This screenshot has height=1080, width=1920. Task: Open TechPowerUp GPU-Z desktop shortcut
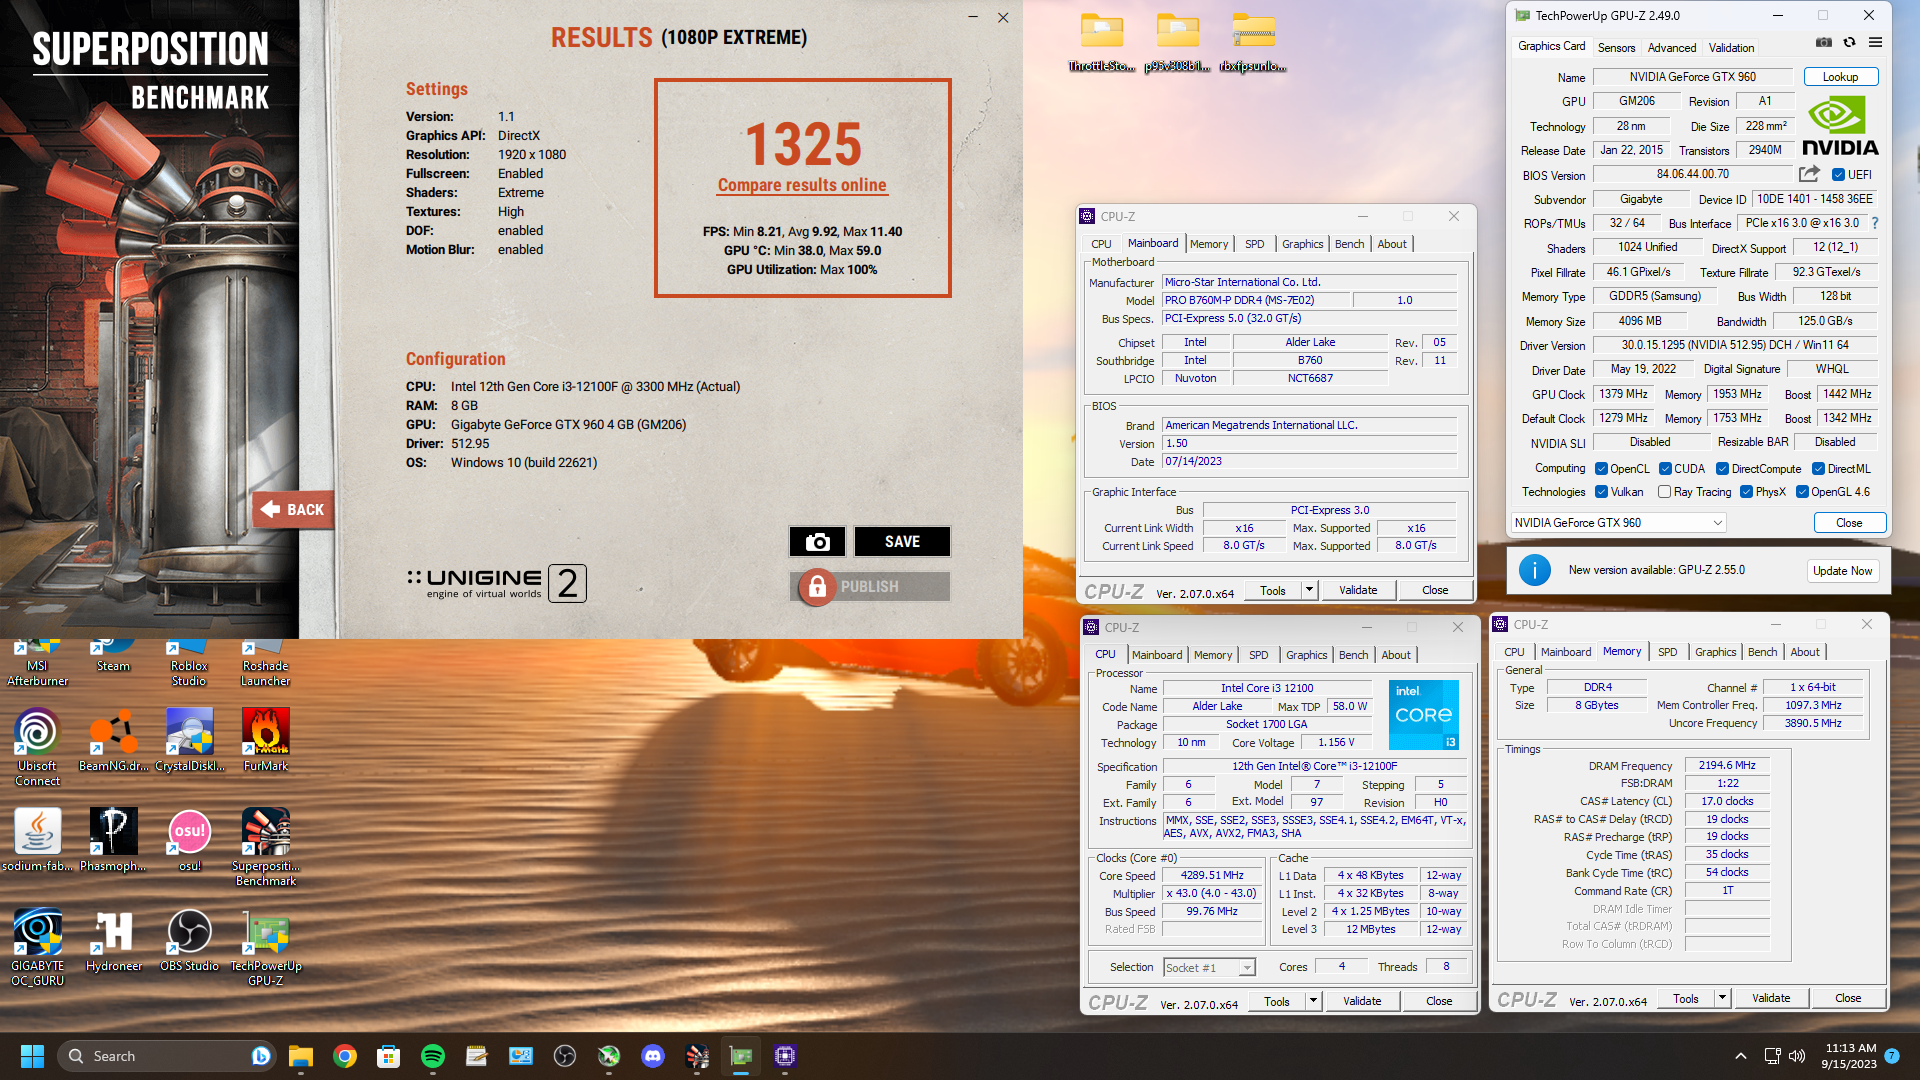click(265, 946)
